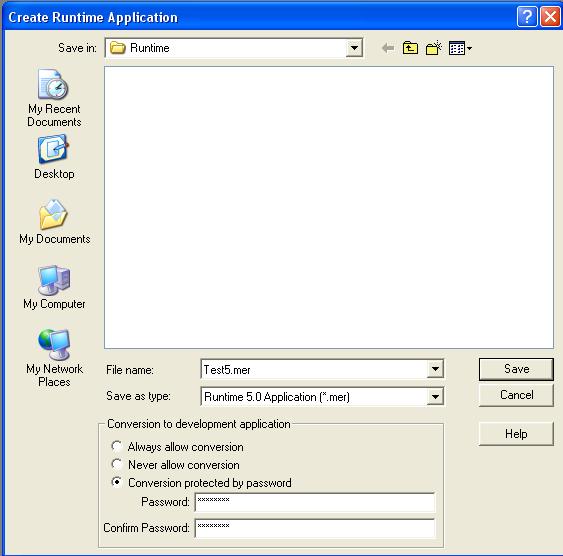Screen dimensions: 563x556
Task: Select My Computer in places bar
Action: coord(54,287)
